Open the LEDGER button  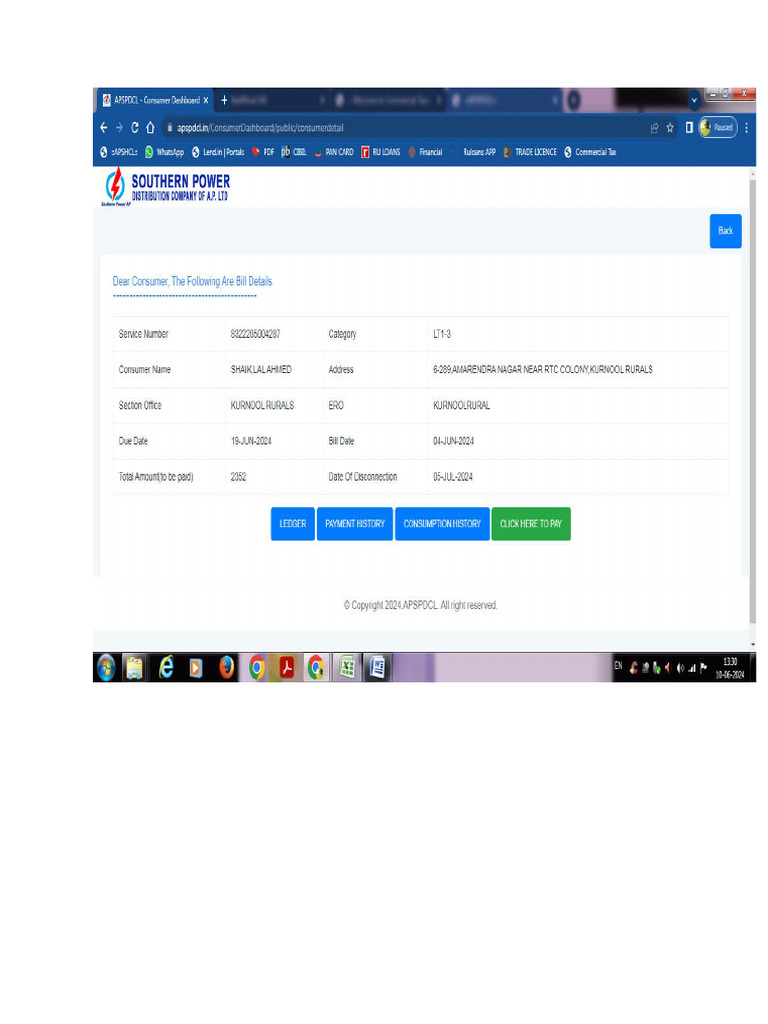coord(293,524)
